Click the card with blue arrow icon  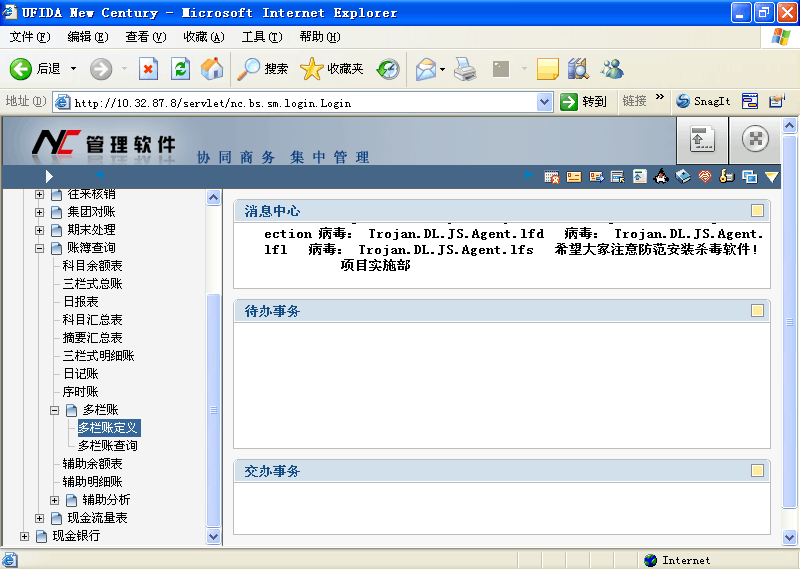click(596, 177)
